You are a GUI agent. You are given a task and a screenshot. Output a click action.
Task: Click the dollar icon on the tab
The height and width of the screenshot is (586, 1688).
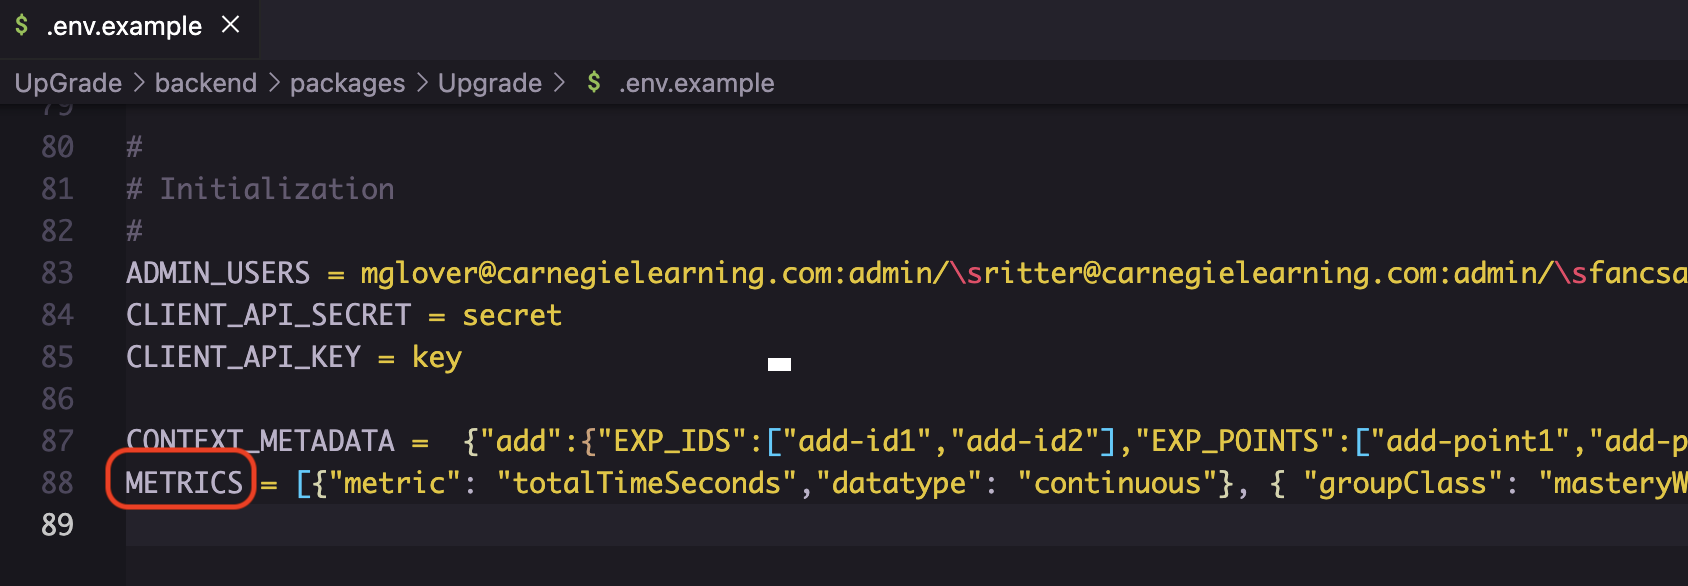click(x=22, y=25)
